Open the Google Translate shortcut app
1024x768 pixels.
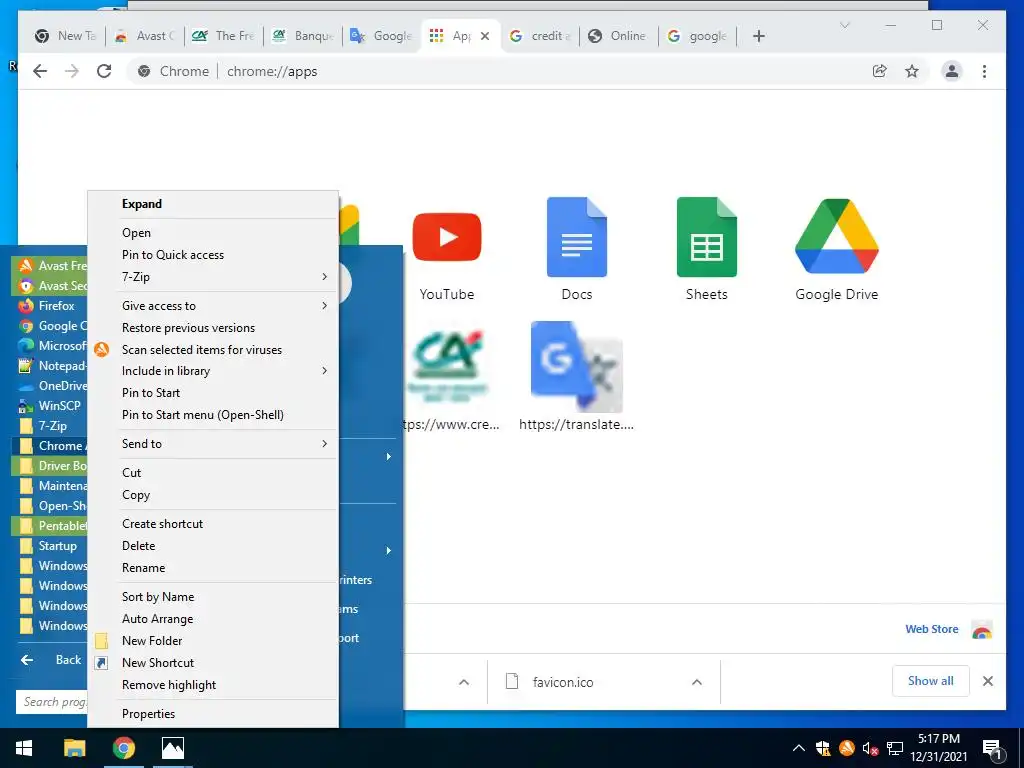(x=577, y=366)
